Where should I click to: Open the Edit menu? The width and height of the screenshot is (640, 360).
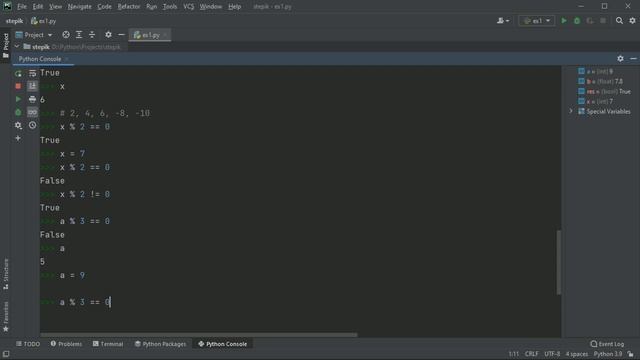pyautogui.click(x=38, y=7)
